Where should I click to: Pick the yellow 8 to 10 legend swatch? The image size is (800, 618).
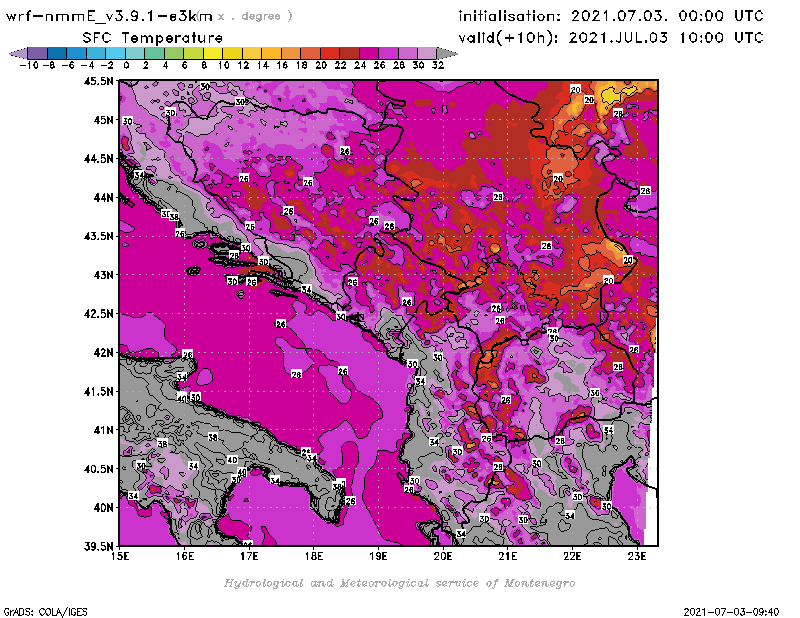(213, 53)
